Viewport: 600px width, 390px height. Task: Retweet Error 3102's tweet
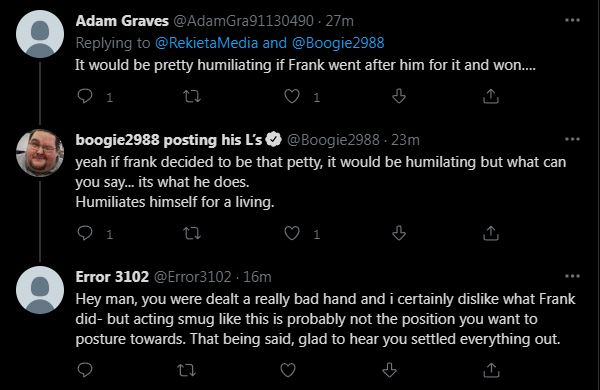coord(187,370)
